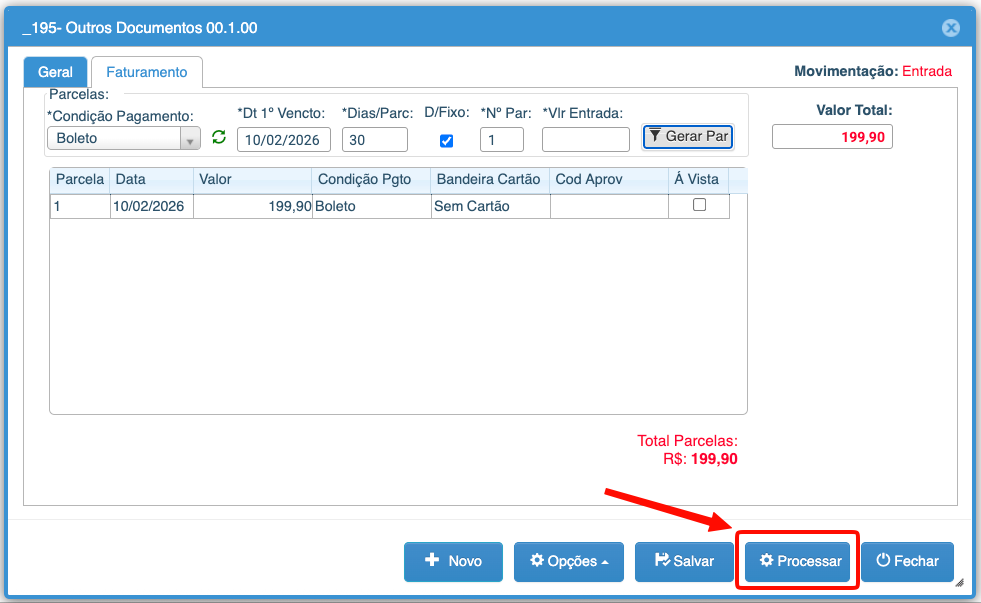Viewport: 981px width, 603px height.
Task: Click the Vlr Entrada input field
Action: [x=585, y=139]
